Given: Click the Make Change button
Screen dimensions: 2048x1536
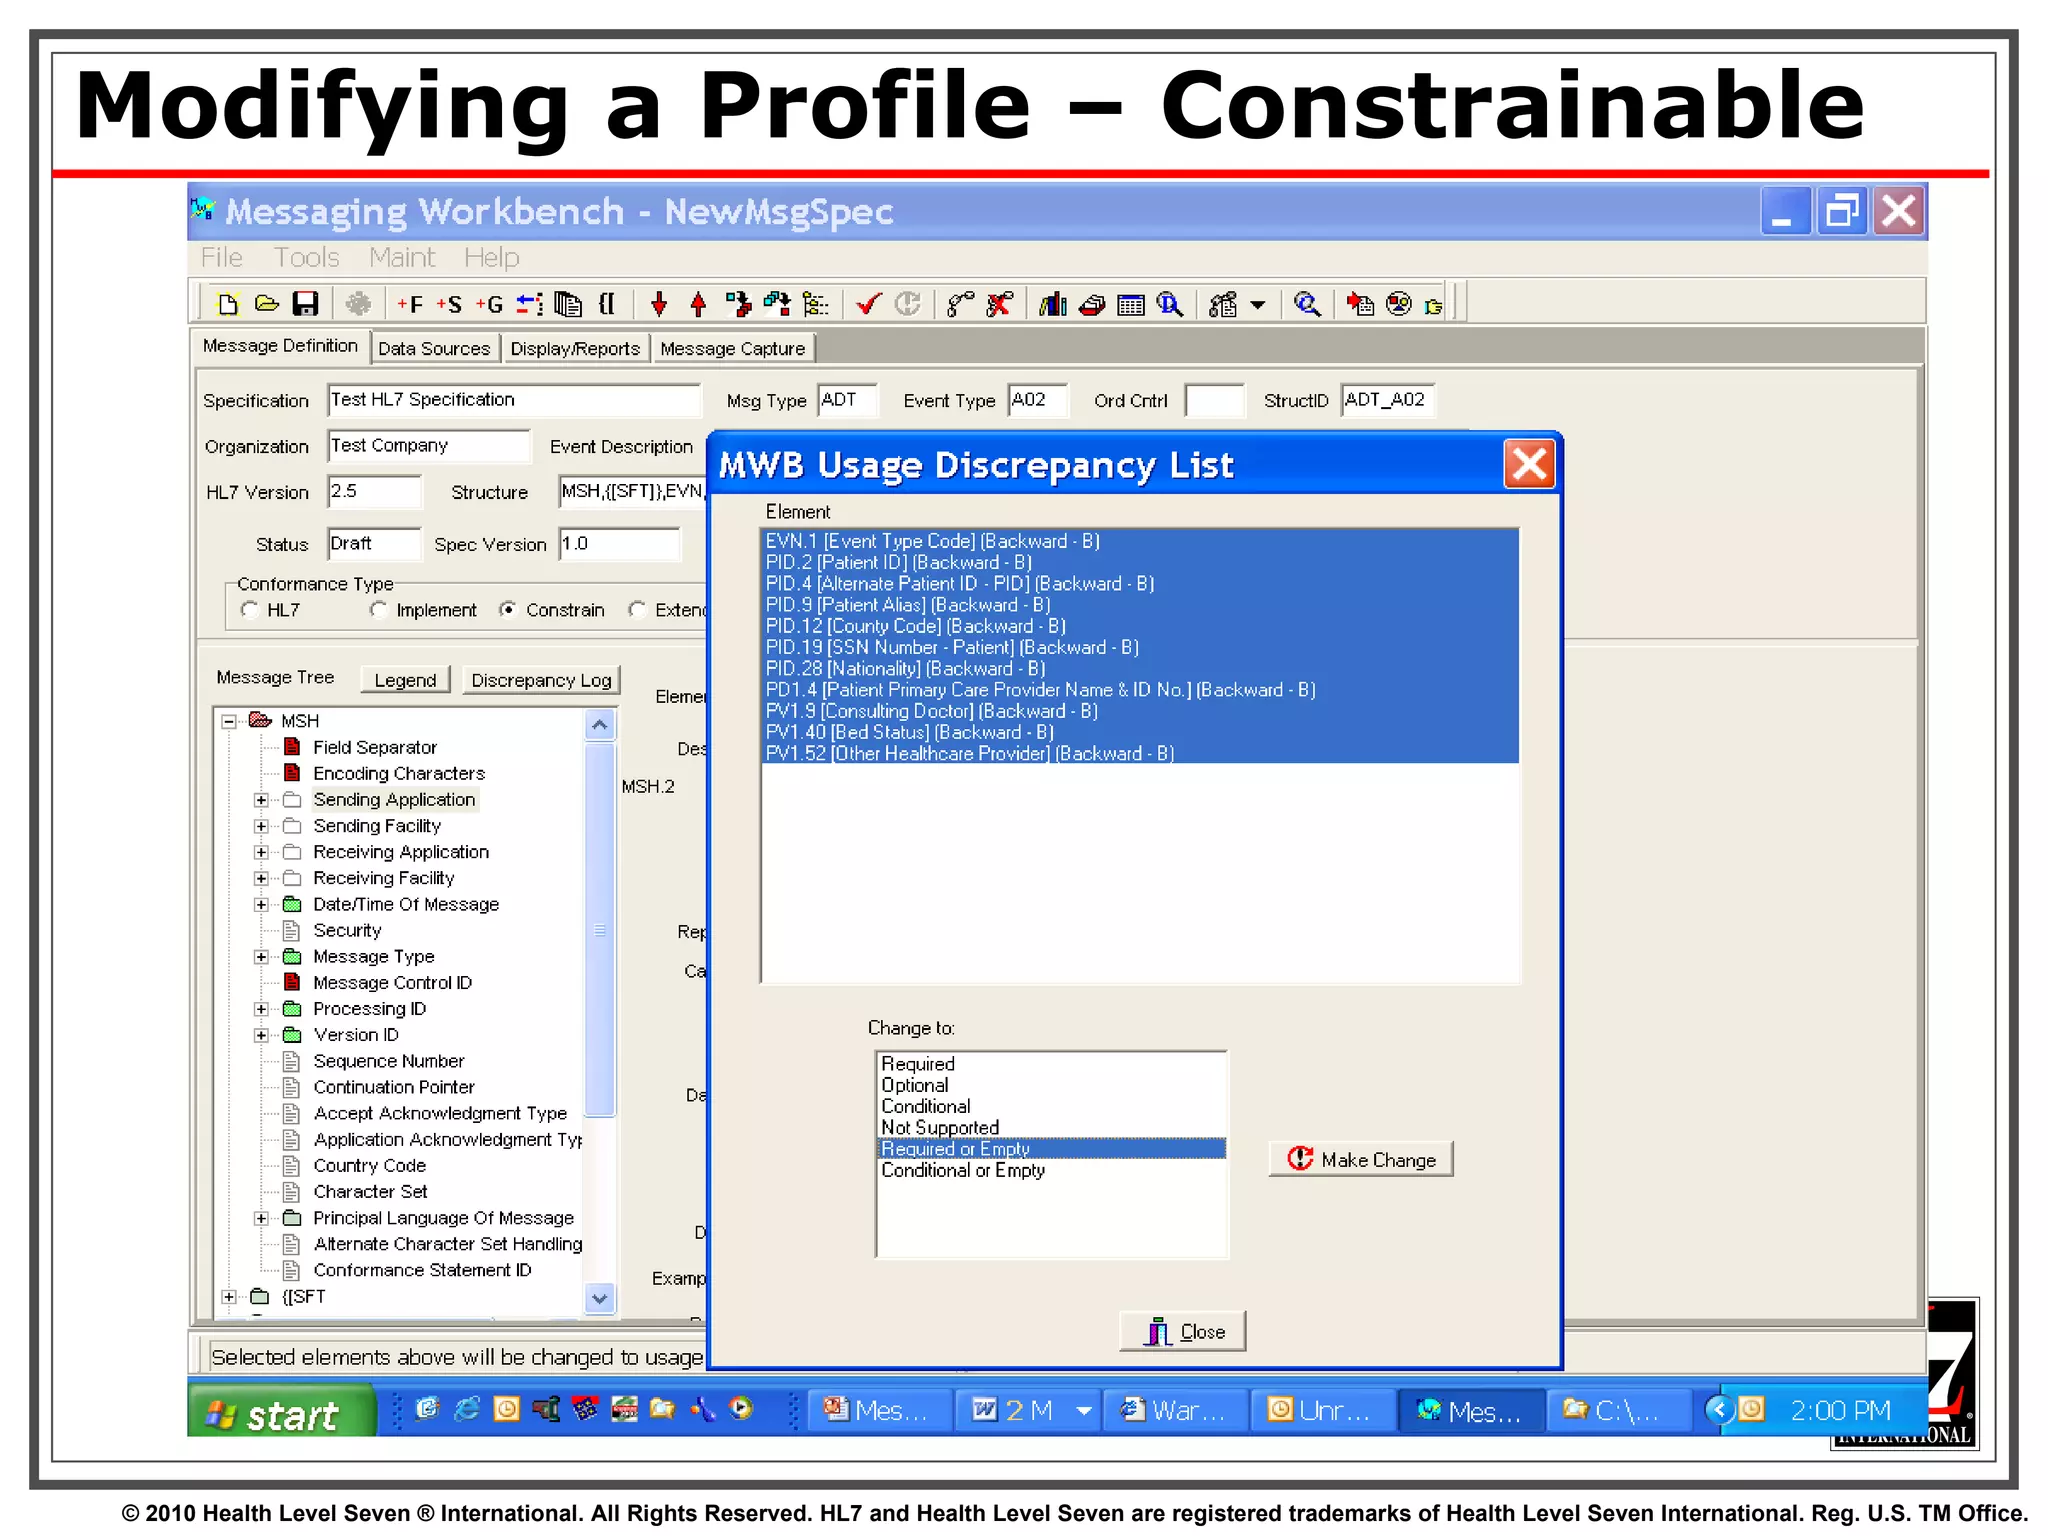Looking at the screenshot, I should pos(1360,1159).
